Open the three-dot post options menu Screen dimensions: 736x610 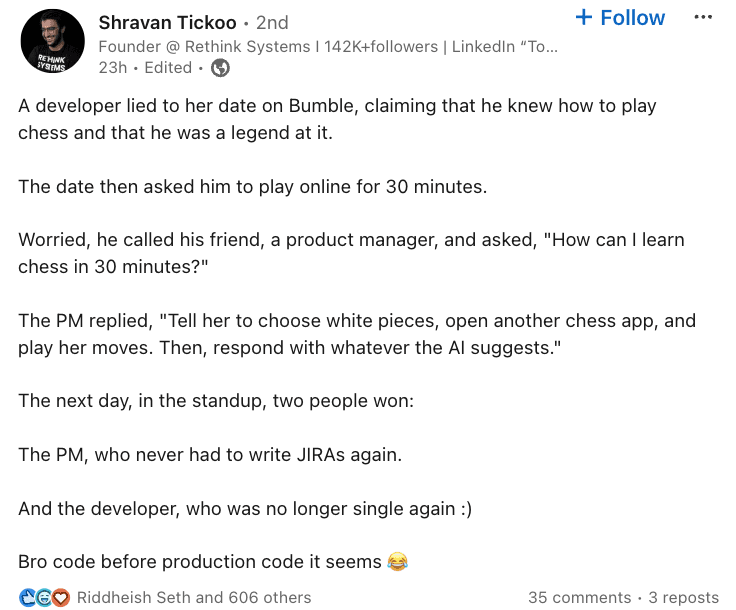(x=703, y=18)
